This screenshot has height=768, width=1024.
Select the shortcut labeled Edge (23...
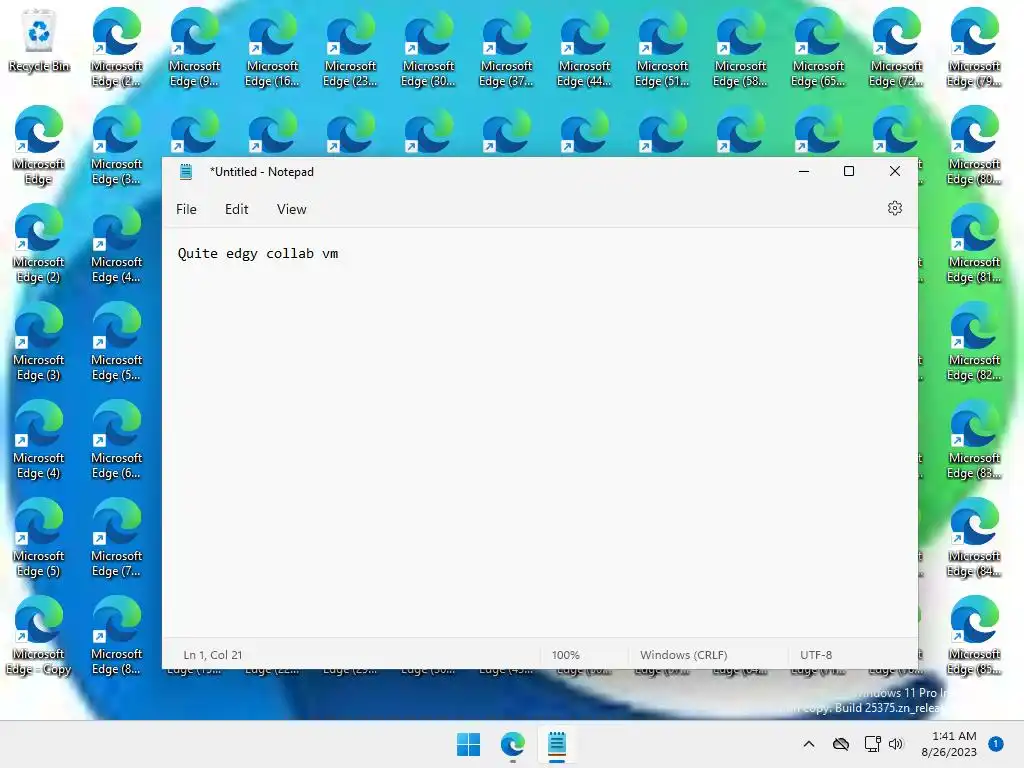pyautogui.click(x=350, y=48)
